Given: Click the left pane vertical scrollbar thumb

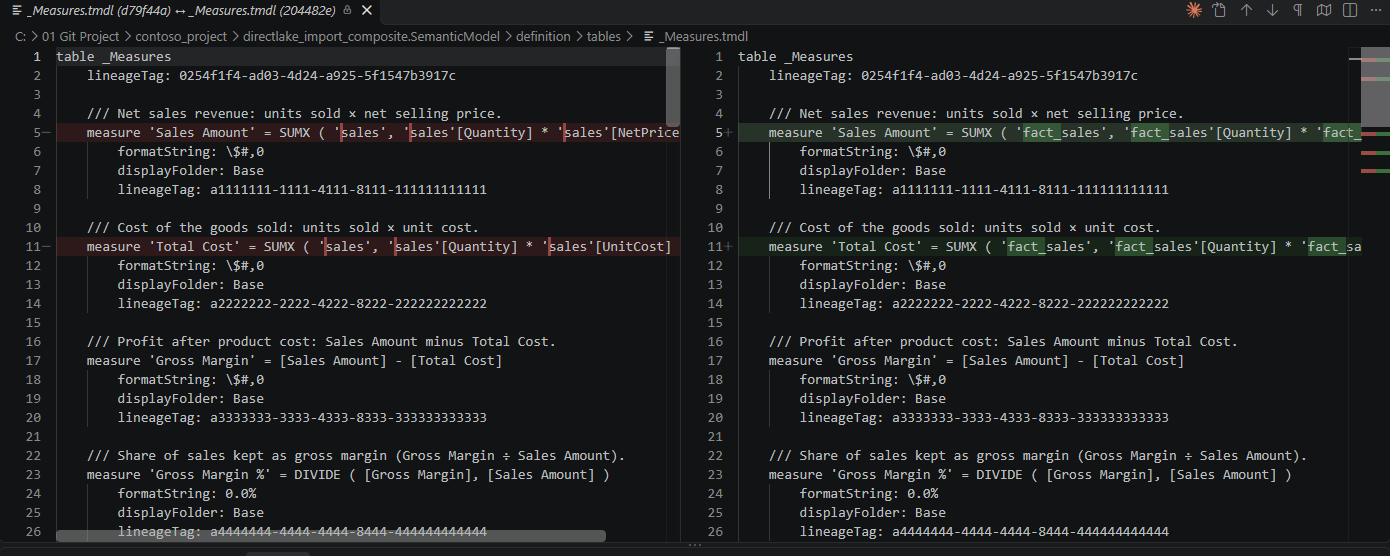Looking at the screenshot, I should (x=673, y=87).
